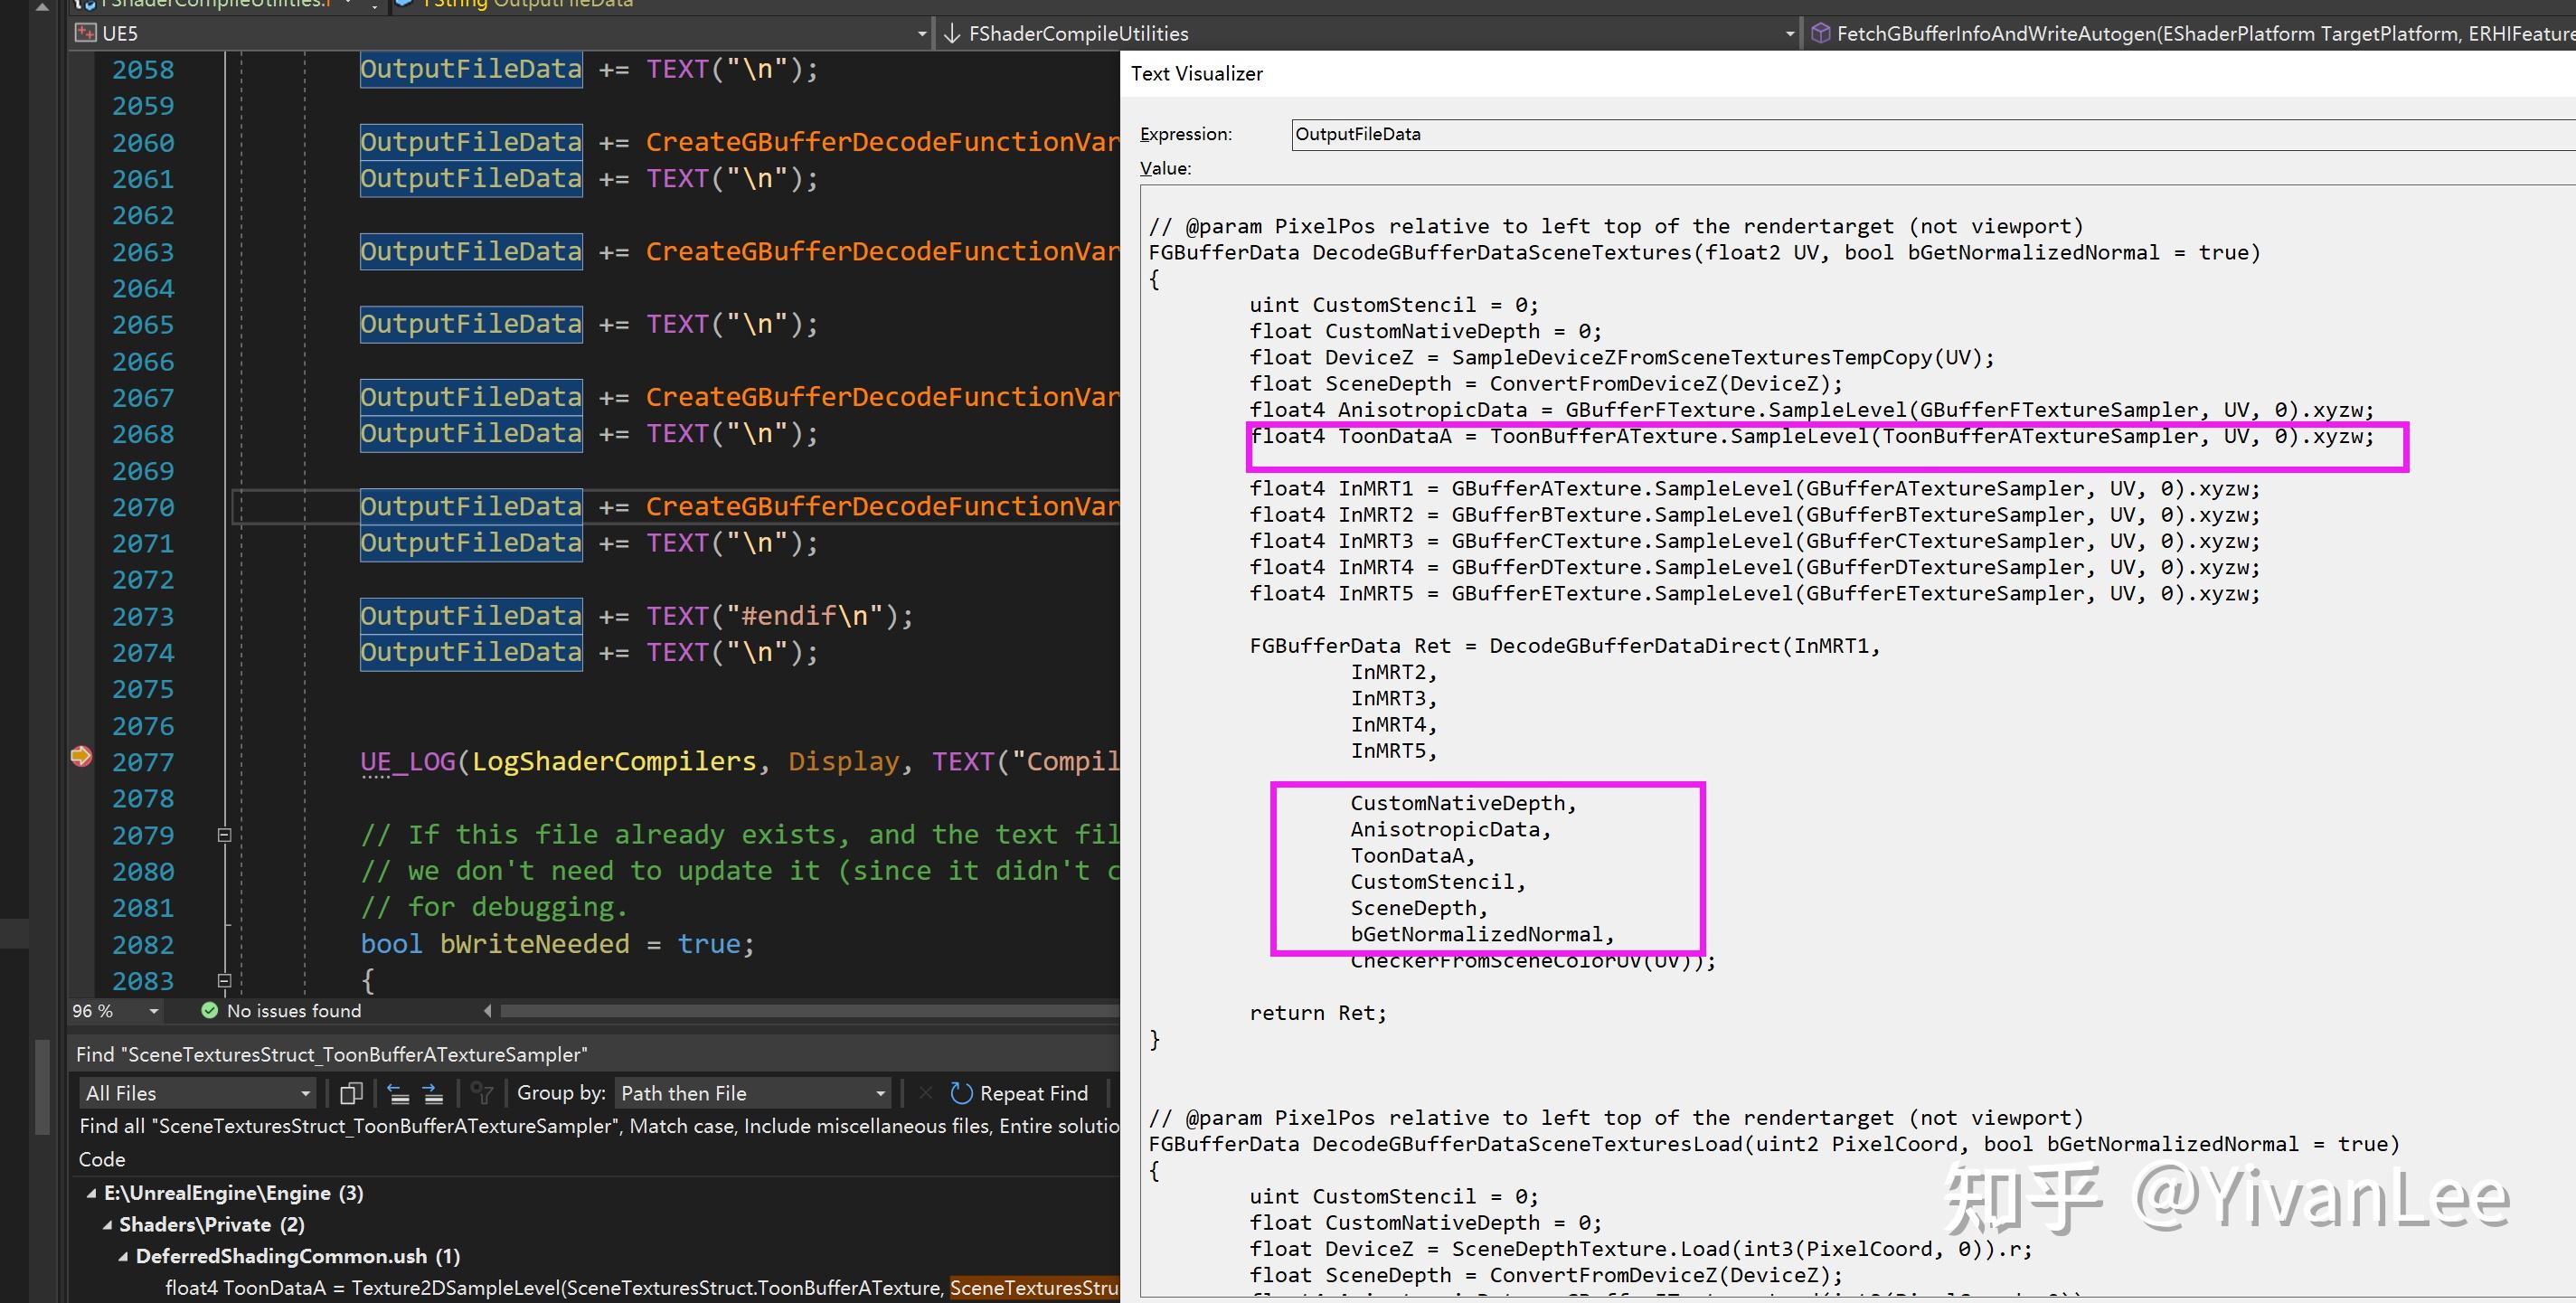Collapse the E:\UnrealEngine\Engine tree node
Image resolution: width=2576 pixels, height=1303 pixels.
point(92,1193)
